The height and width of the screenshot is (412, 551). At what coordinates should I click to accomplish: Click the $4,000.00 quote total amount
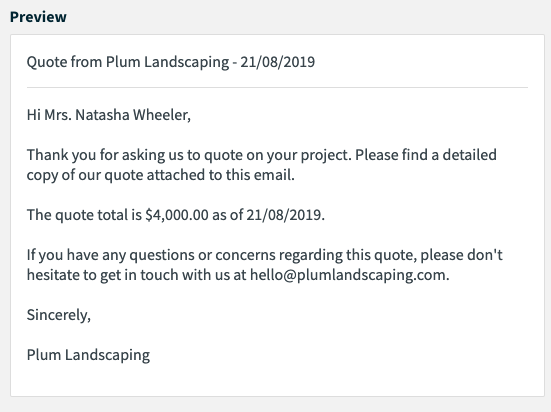177,215
